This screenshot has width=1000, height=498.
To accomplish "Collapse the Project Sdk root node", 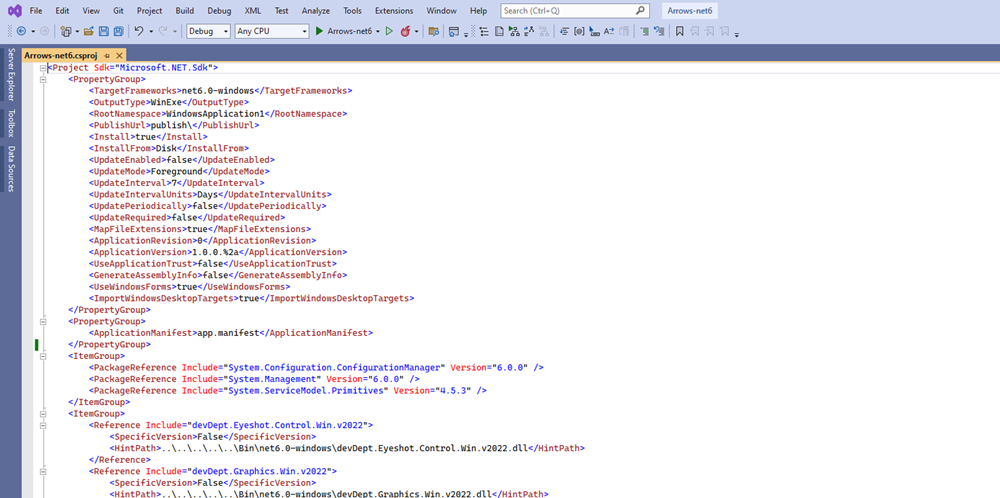I will click(x=42, y=68).
